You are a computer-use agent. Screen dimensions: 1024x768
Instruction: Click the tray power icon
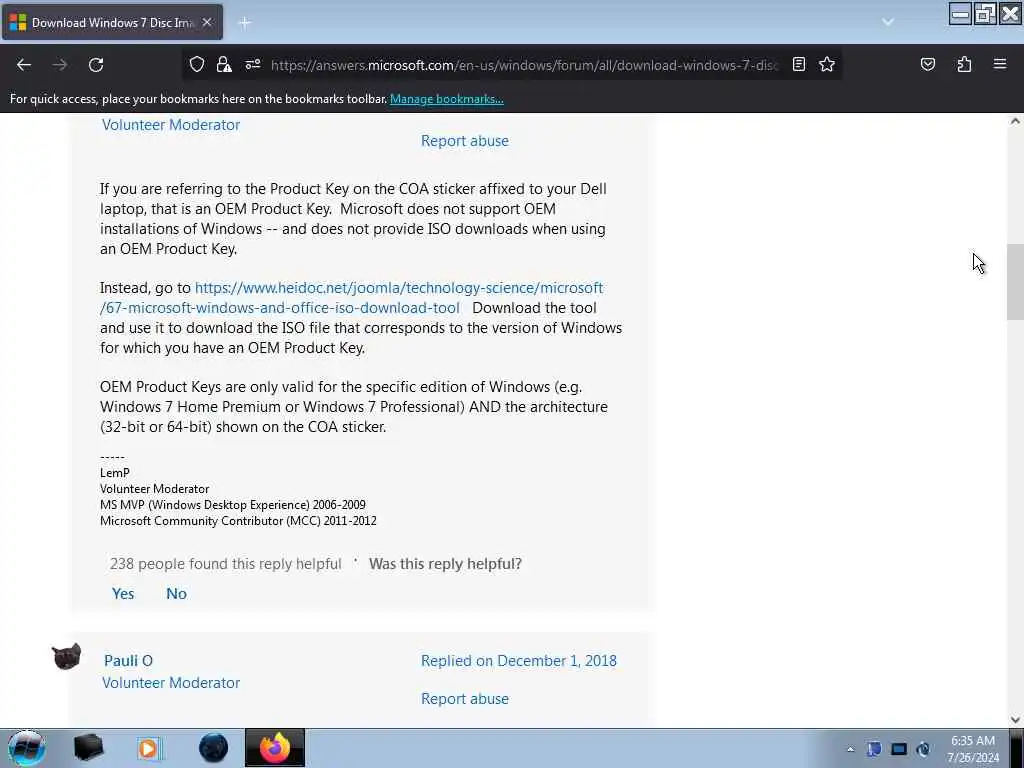tap(923, 749)
